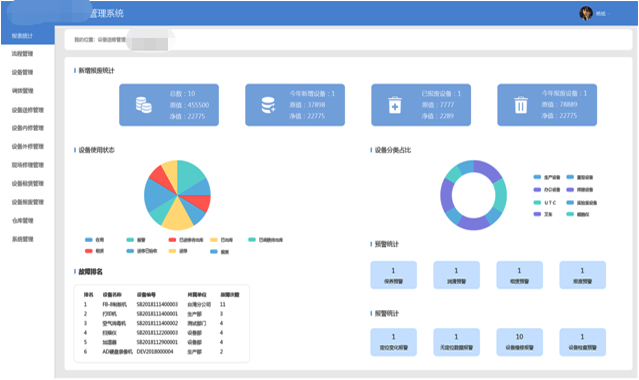Click the stacked coins icon in 总数 card
639x380 pixels.
[x=143, y=105]
